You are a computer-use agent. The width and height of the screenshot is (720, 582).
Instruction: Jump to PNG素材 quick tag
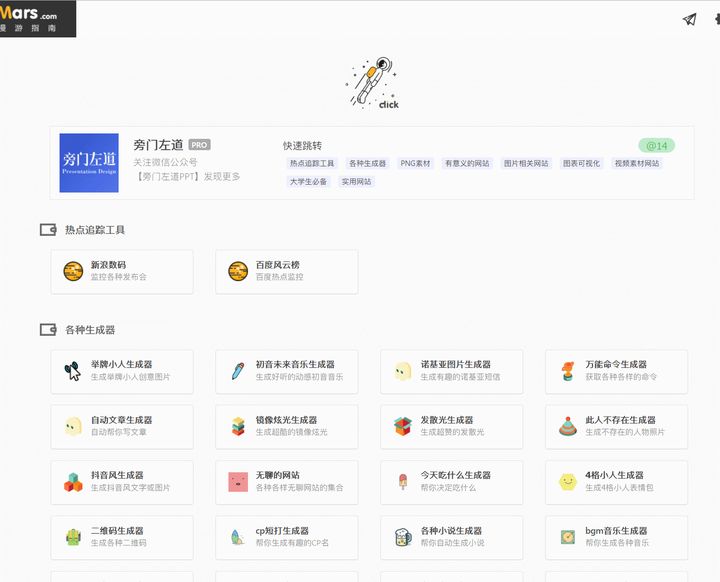tap(415, 163)
